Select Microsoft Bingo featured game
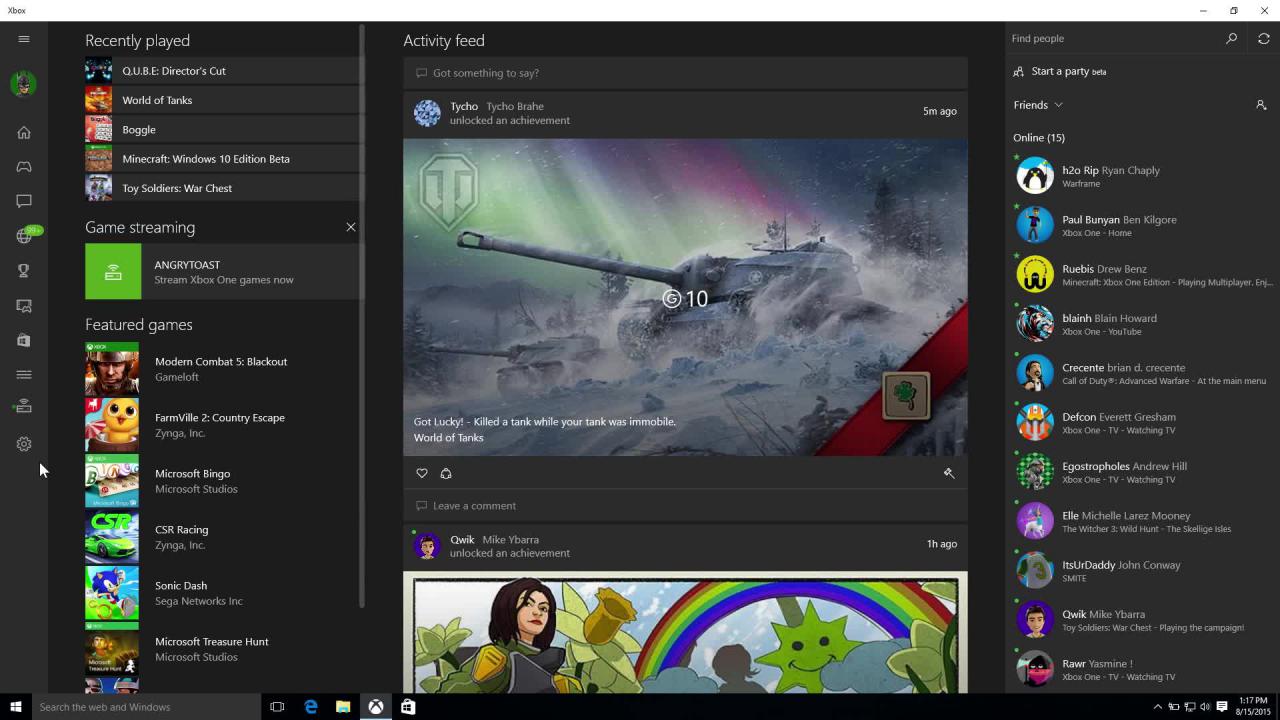The width and height of the screenshot is (1280, 720). pyautogui.click(x=224, y=481)
